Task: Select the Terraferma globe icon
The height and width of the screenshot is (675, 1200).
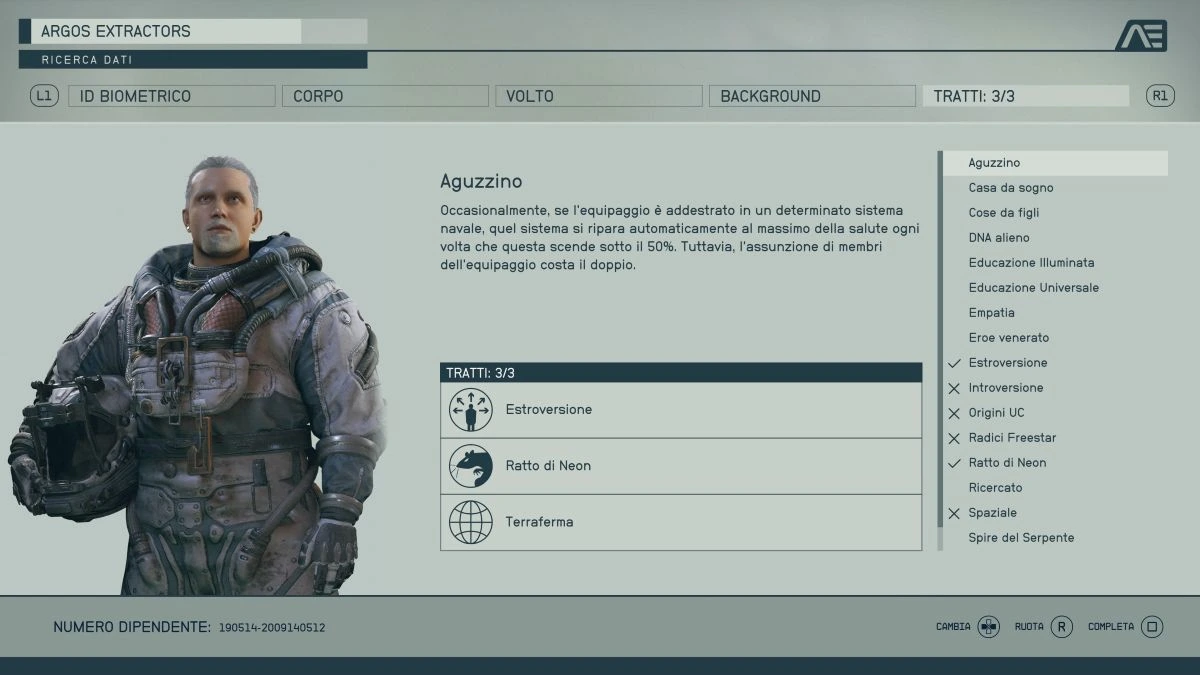Action: tap(470, 521)
